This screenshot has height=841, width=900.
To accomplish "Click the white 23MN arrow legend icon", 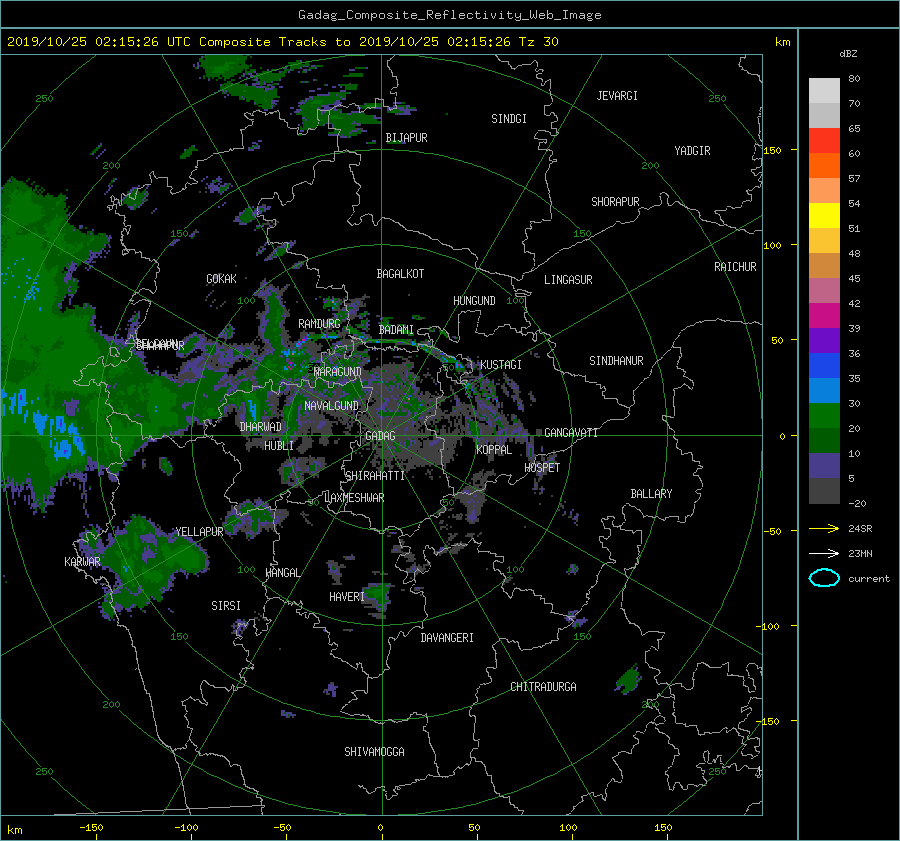I will 824,553.
